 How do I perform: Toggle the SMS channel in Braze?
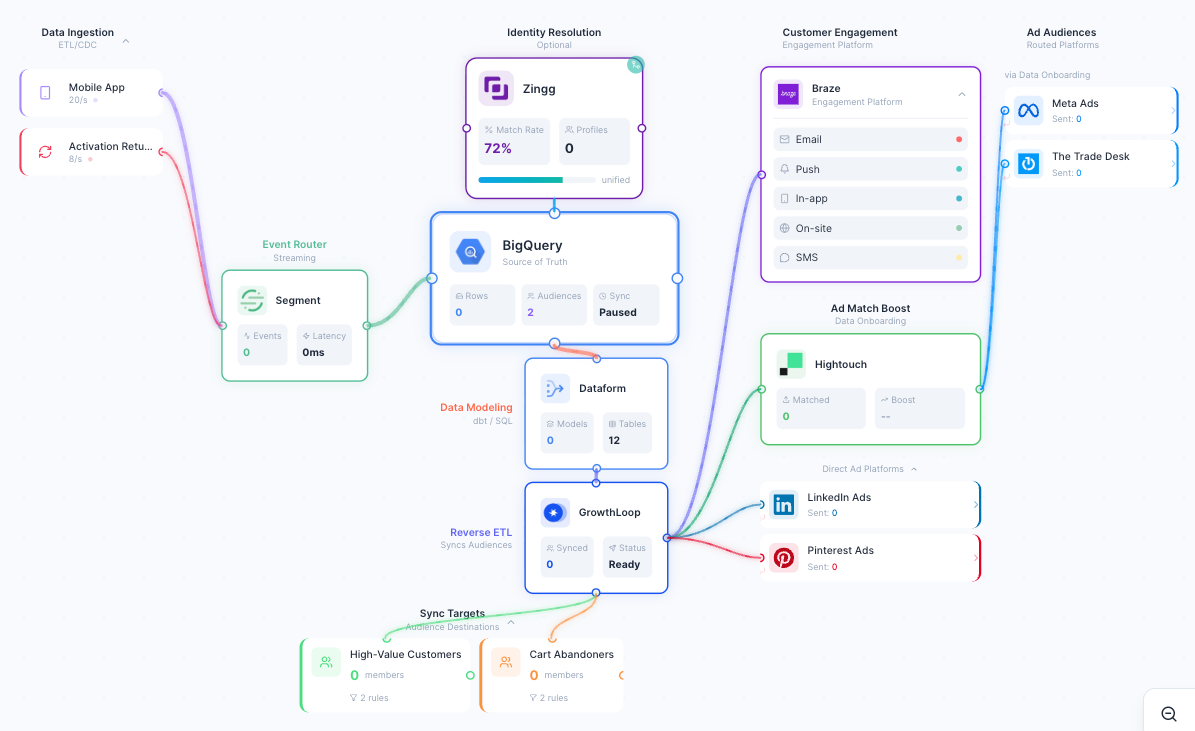point(870,257)
